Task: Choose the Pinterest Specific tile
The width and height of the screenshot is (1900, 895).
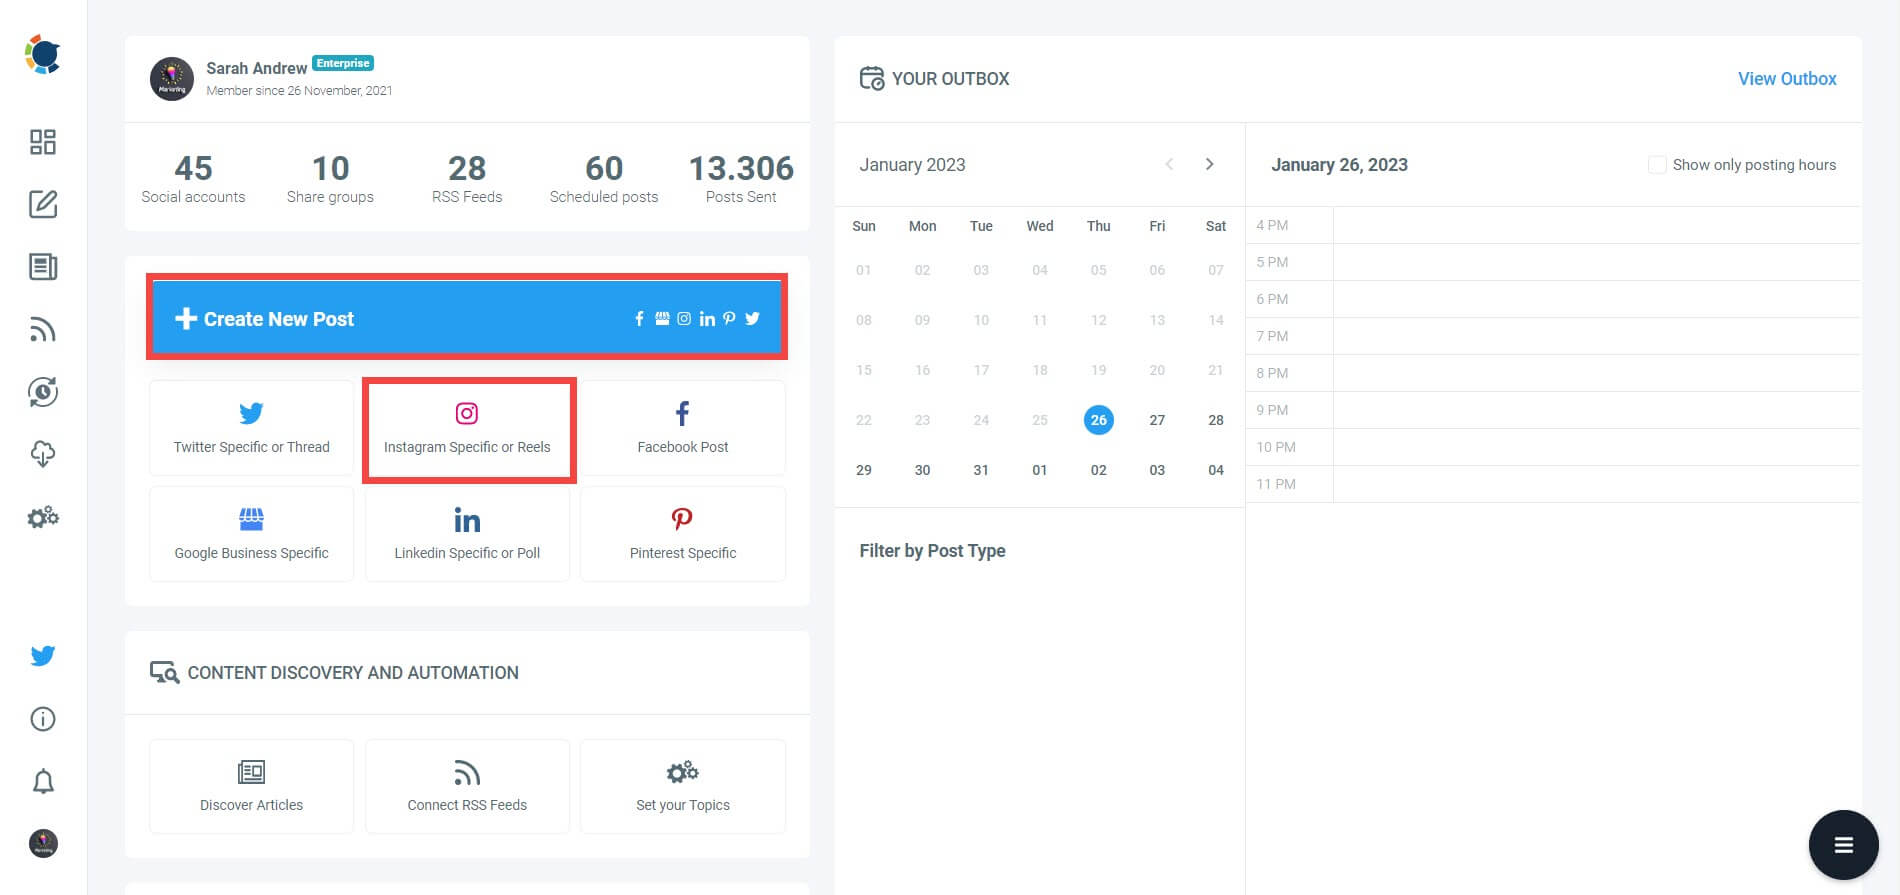Action: 683,534
